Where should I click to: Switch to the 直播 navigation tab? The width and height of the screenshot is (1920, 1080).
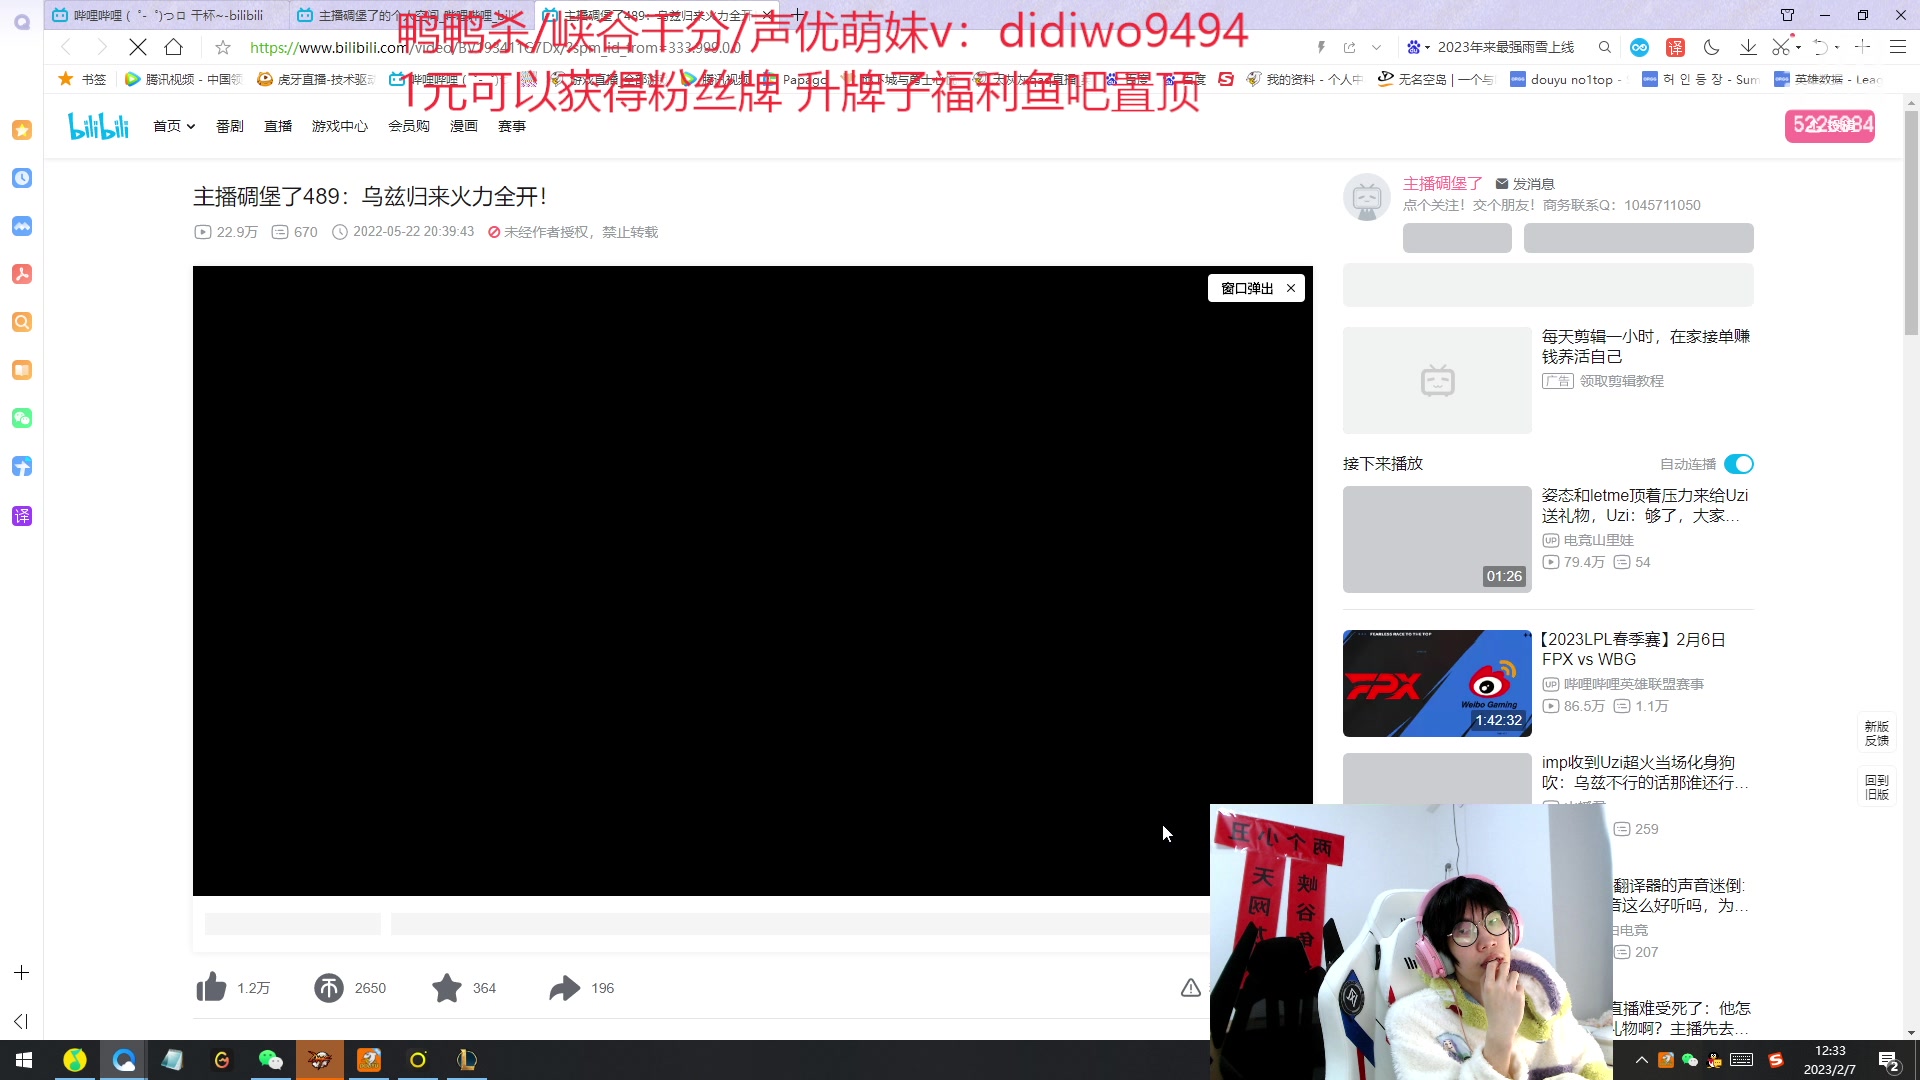pyautogui.click(x=278, y=126)
